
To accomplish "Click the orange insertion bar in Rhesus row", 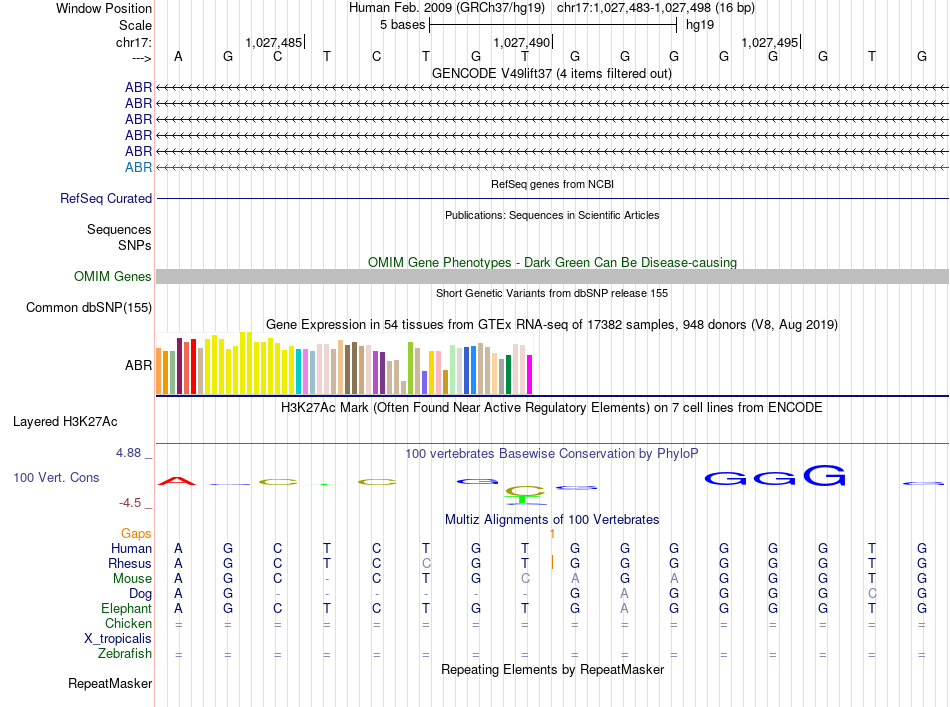I will pyautogui.click(x=552, y=562).
